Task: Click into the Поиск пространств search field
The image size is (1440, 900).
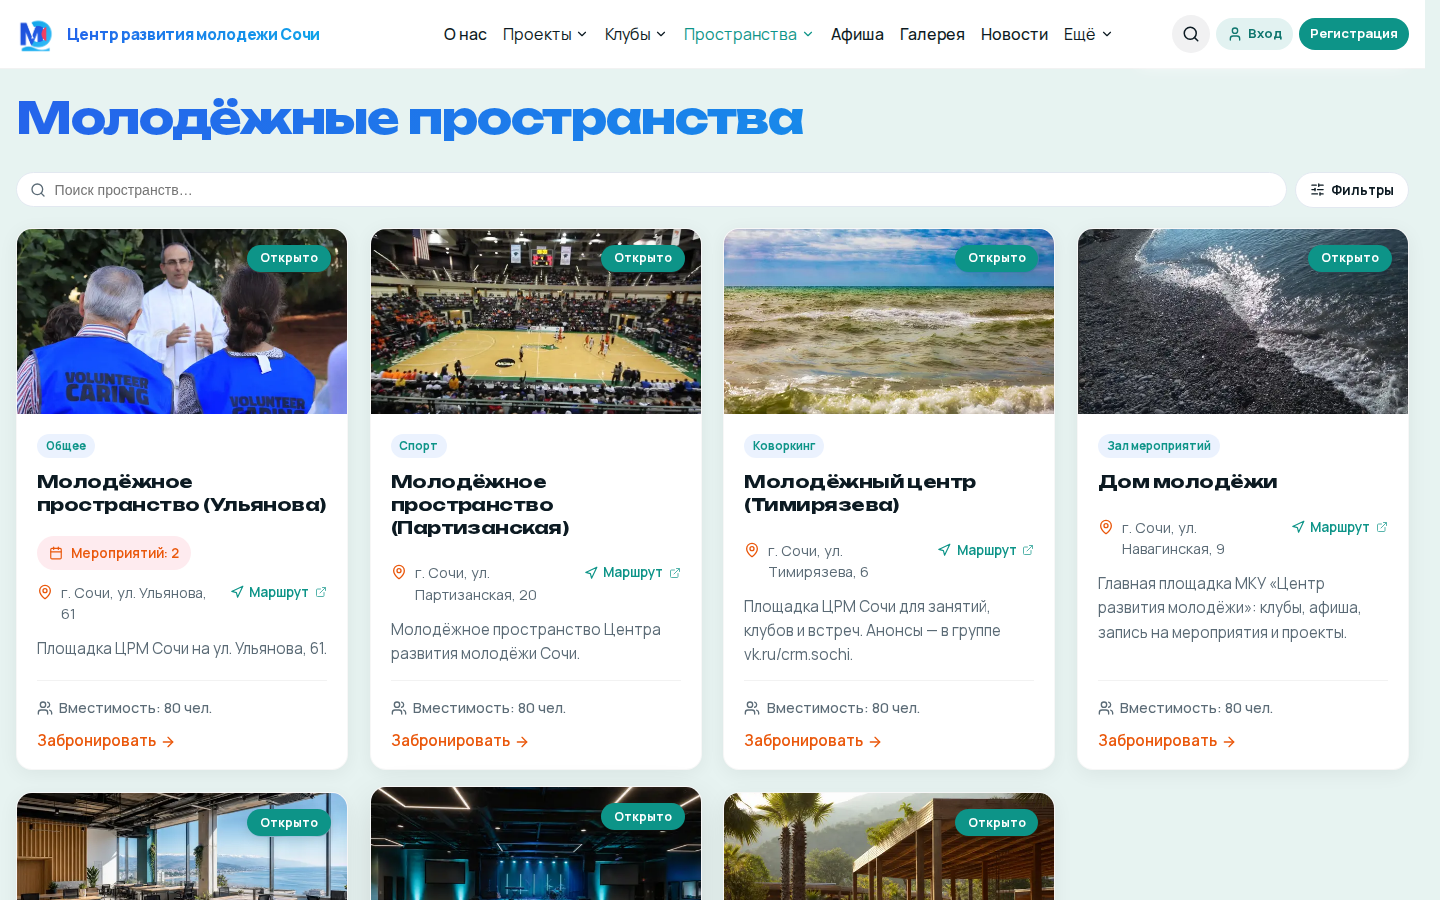Action: [x=651, y=190]
